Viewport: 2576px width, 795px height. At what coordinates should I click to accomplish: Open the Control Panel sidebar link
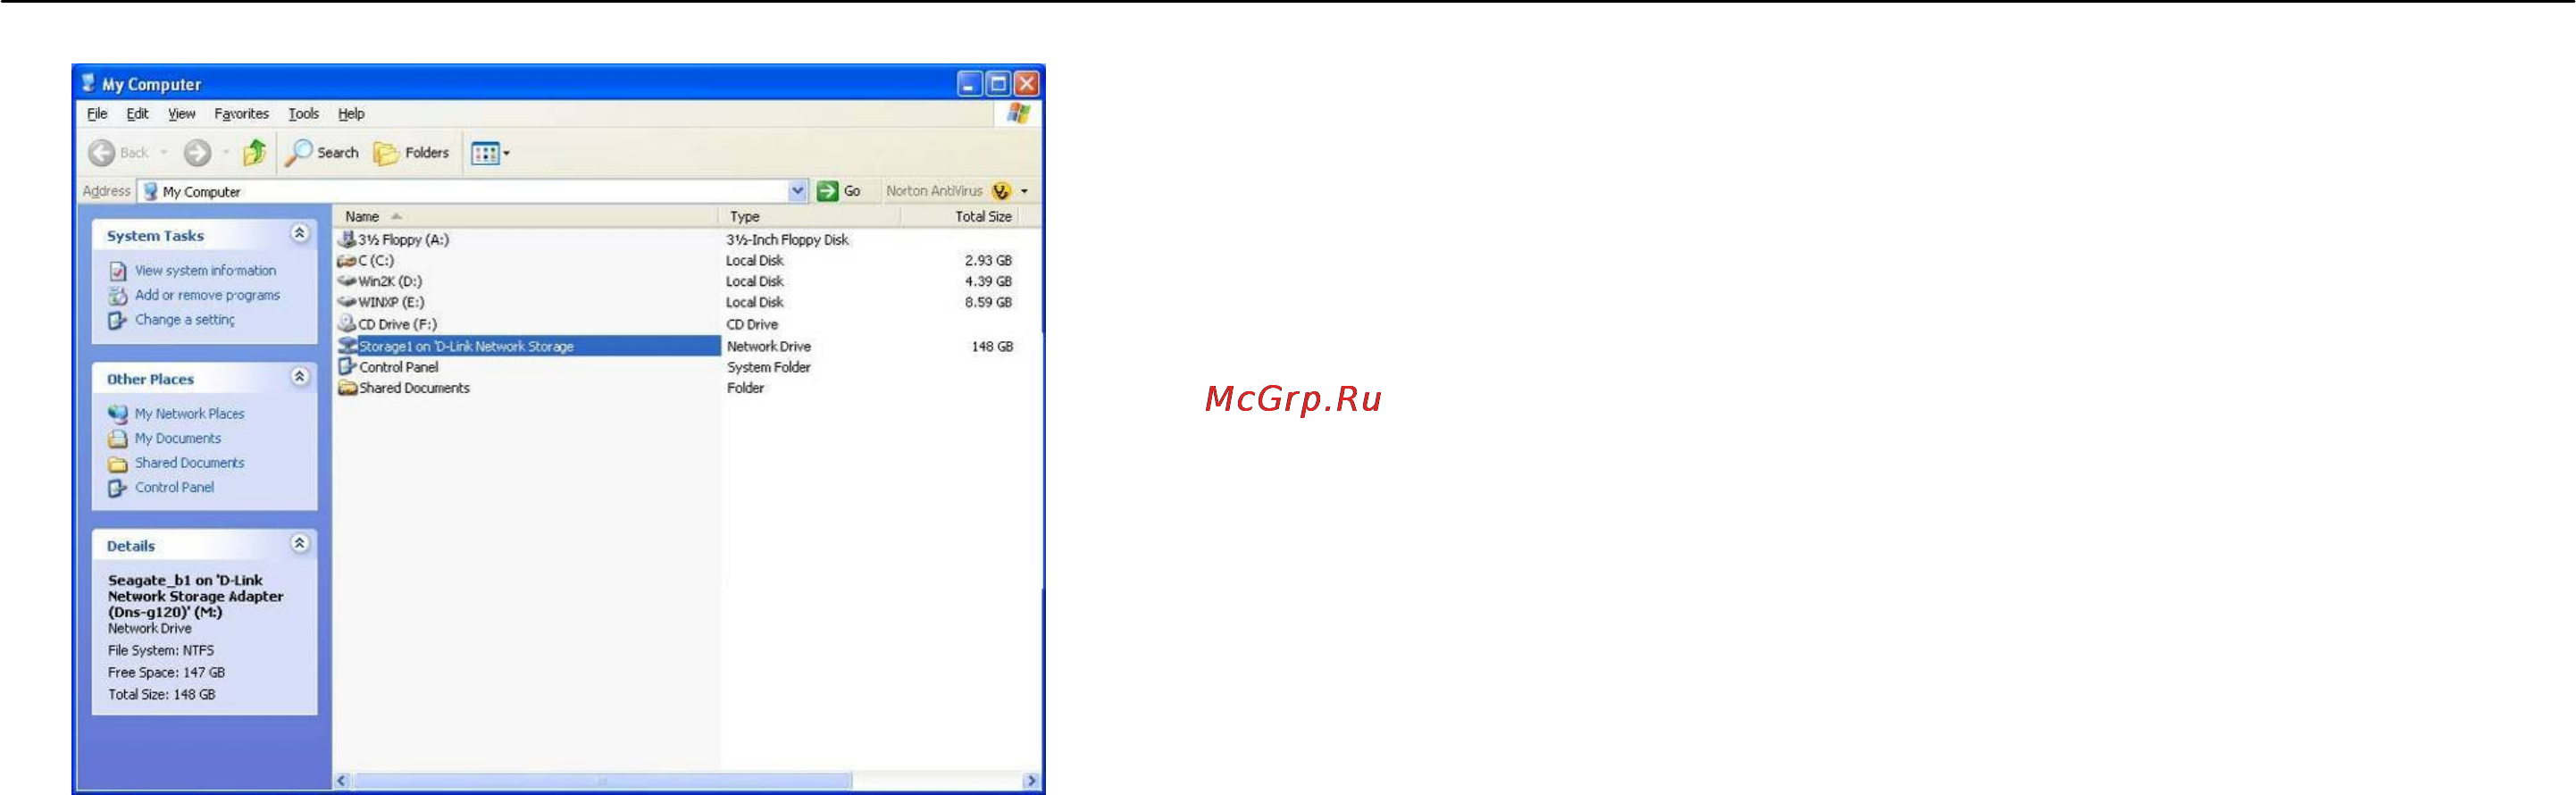tap(174, 488)
